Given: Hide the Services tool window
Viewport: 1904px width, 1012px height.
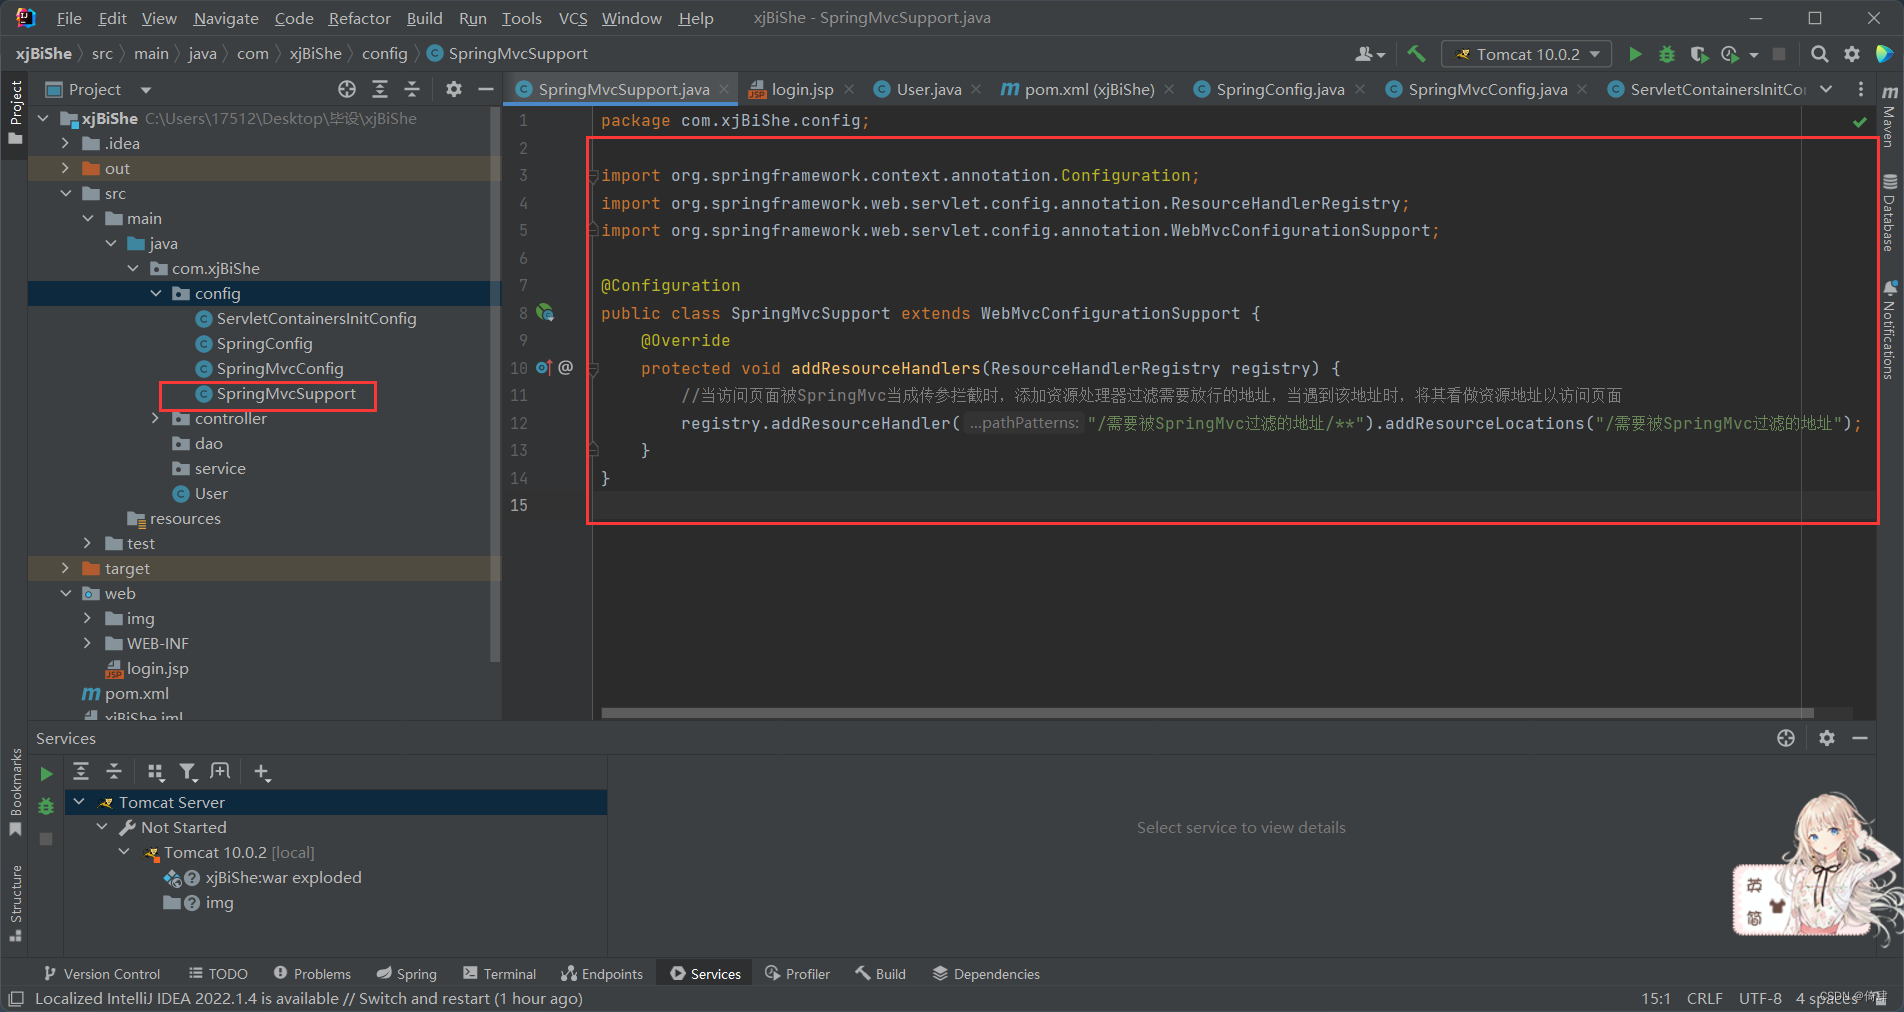Looking at the screenshot, I should [1860, 738].
